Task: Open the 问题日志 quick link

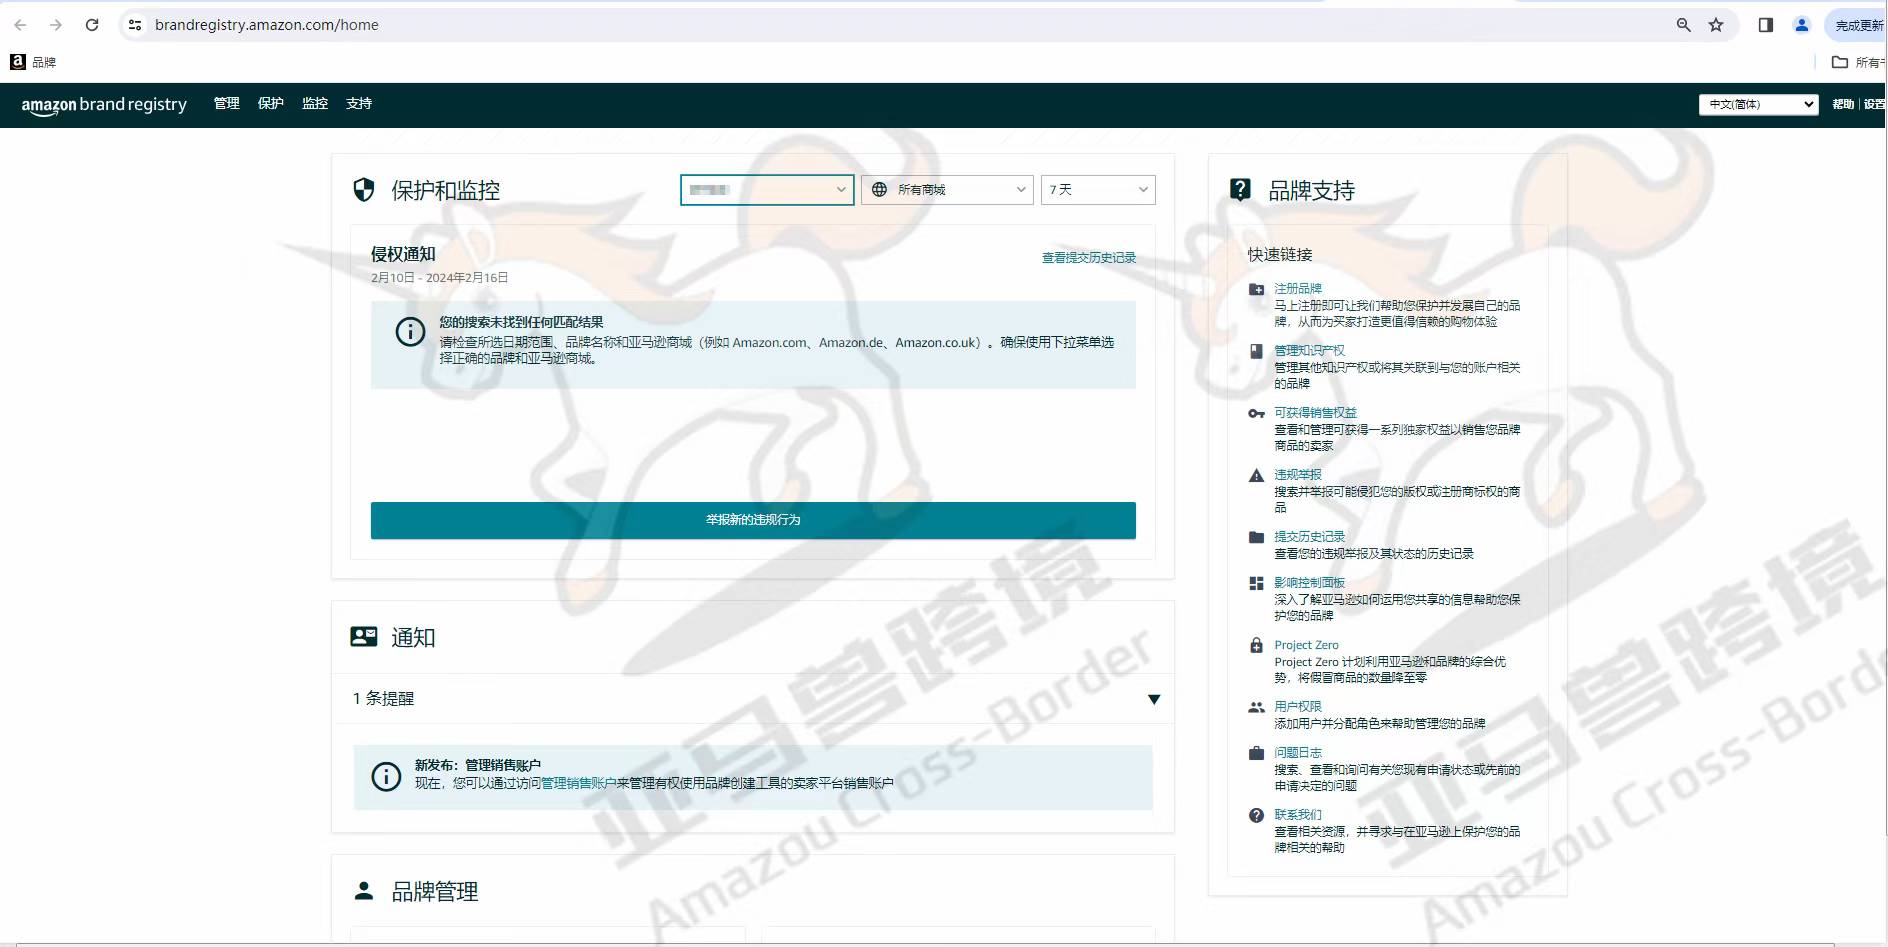Action: coord(1298,753)
